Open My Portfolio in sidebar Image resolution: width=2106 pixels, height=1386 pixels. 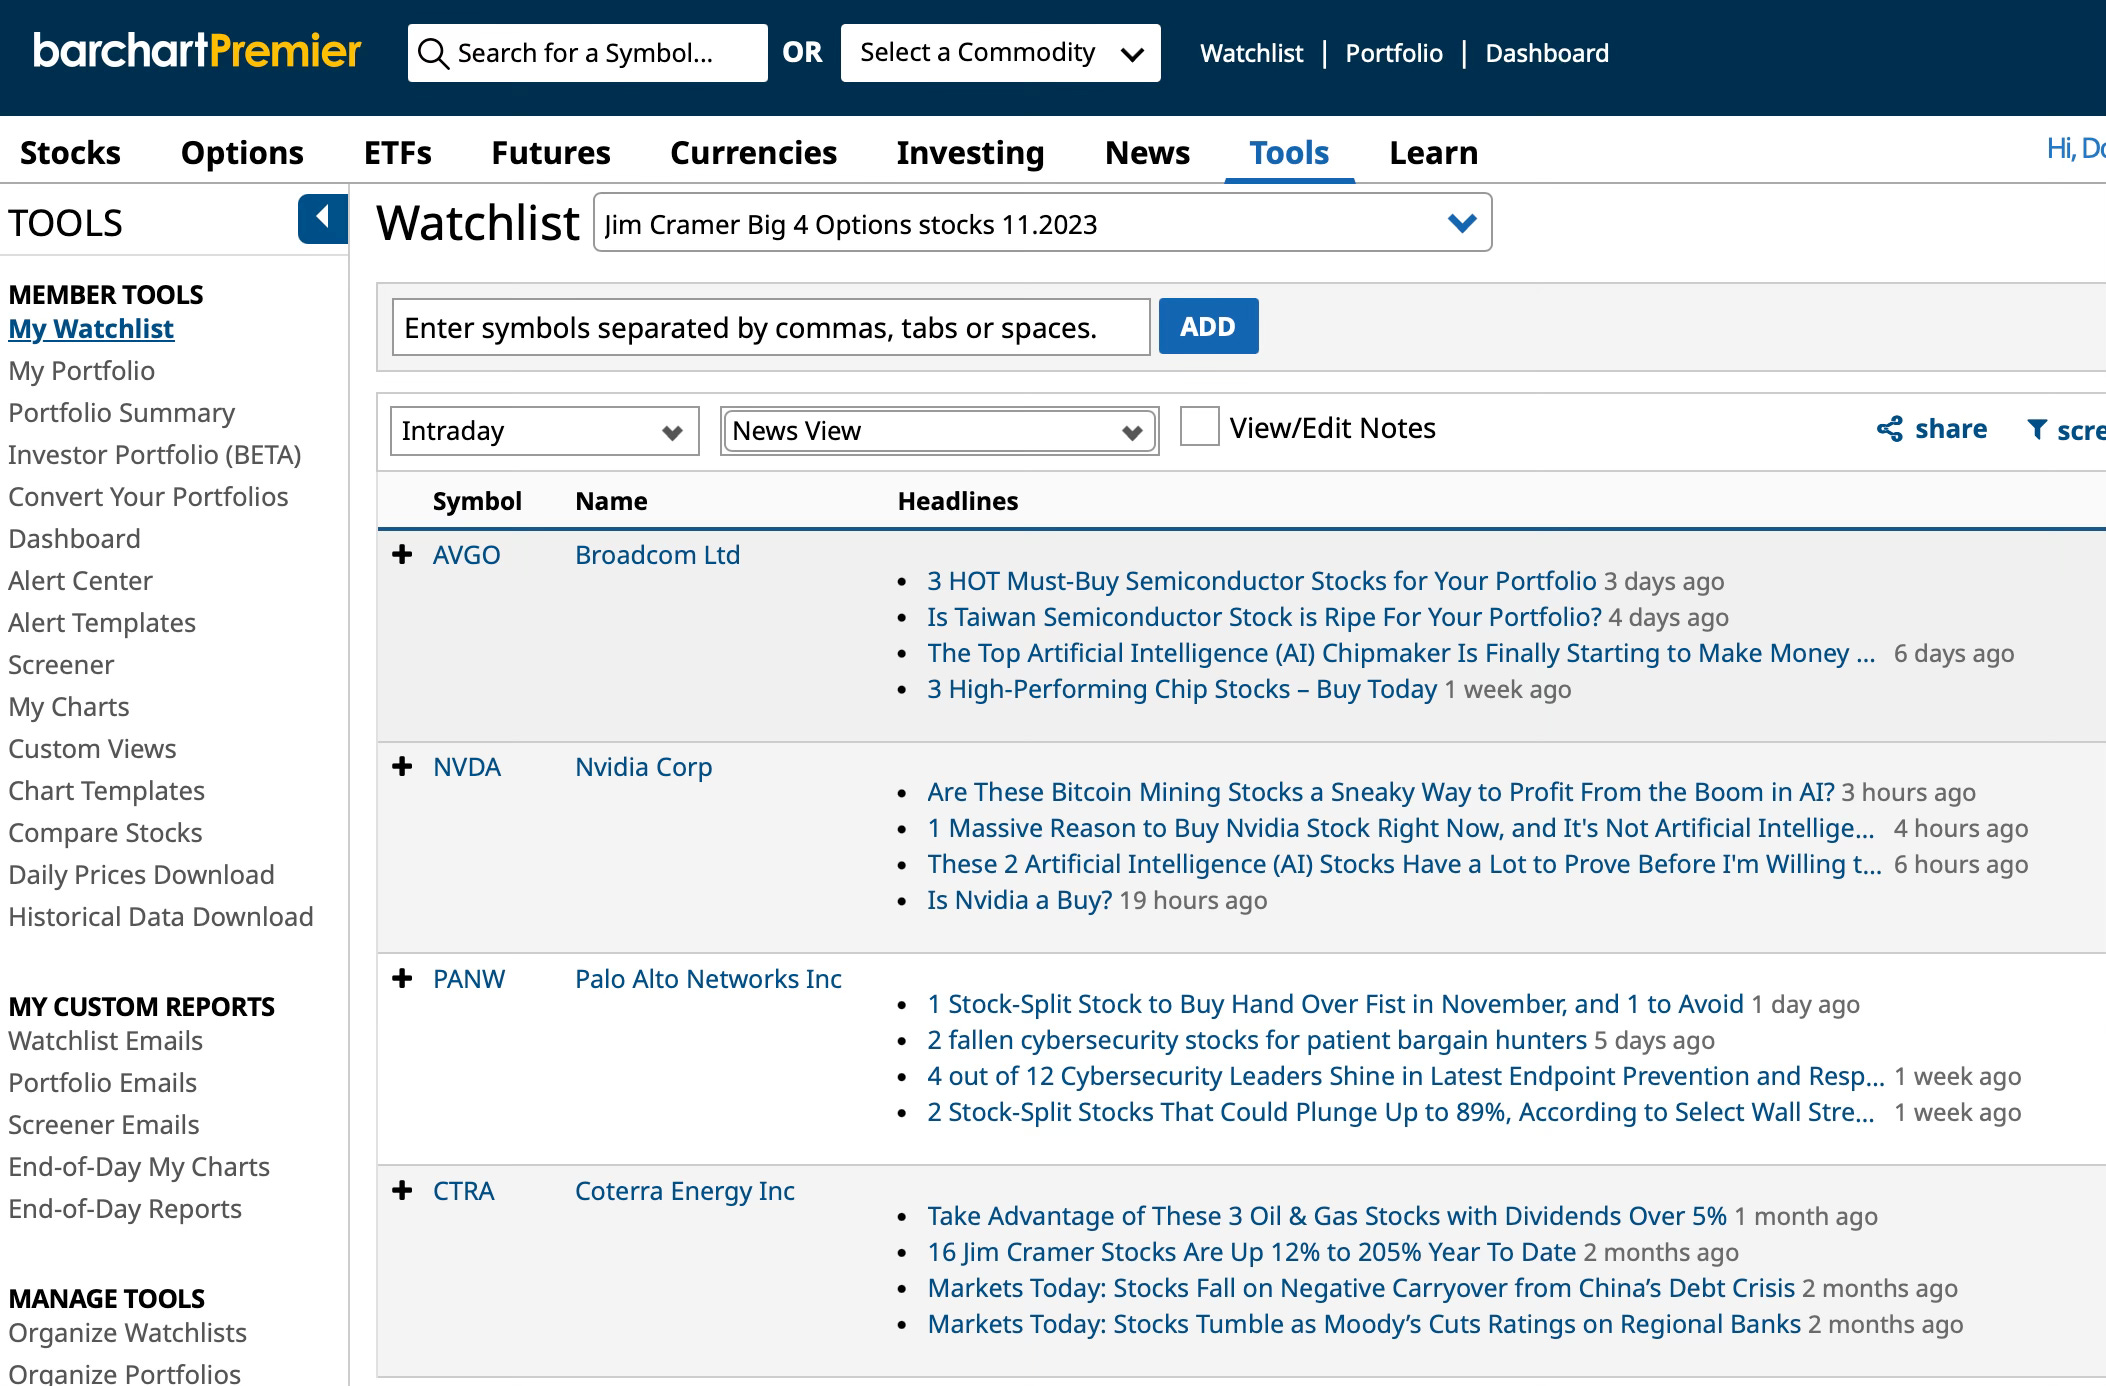click(x=81, y=371)
